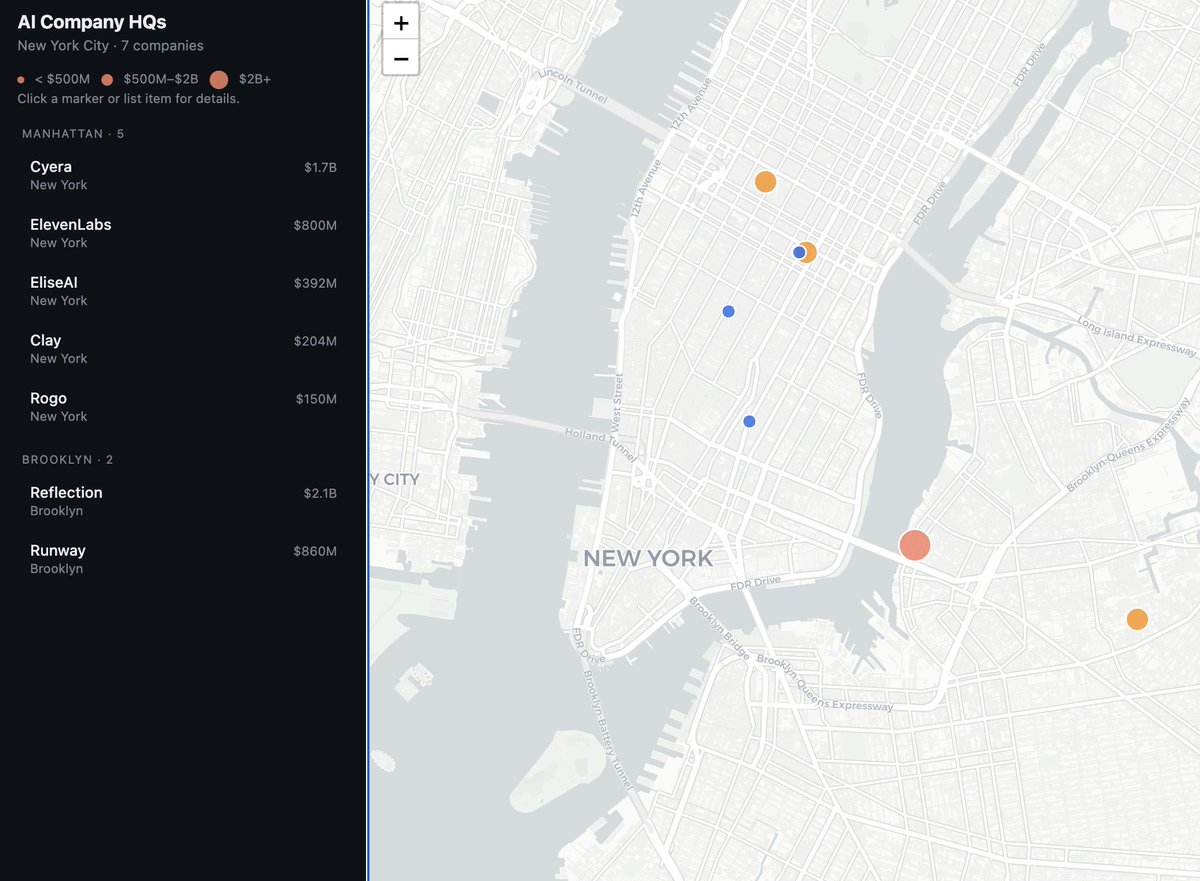
Task: Click the medium legend dot for $500M–$2B
Action: pyautogui.click(x=107, y=79)
